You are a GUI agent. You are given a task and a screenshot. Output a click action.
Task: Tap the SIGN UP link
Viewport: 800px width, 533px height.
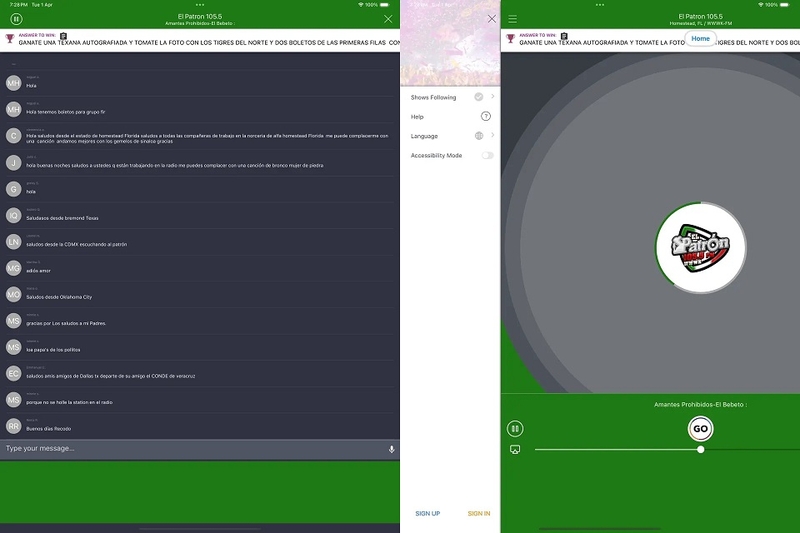click(428, 514)
